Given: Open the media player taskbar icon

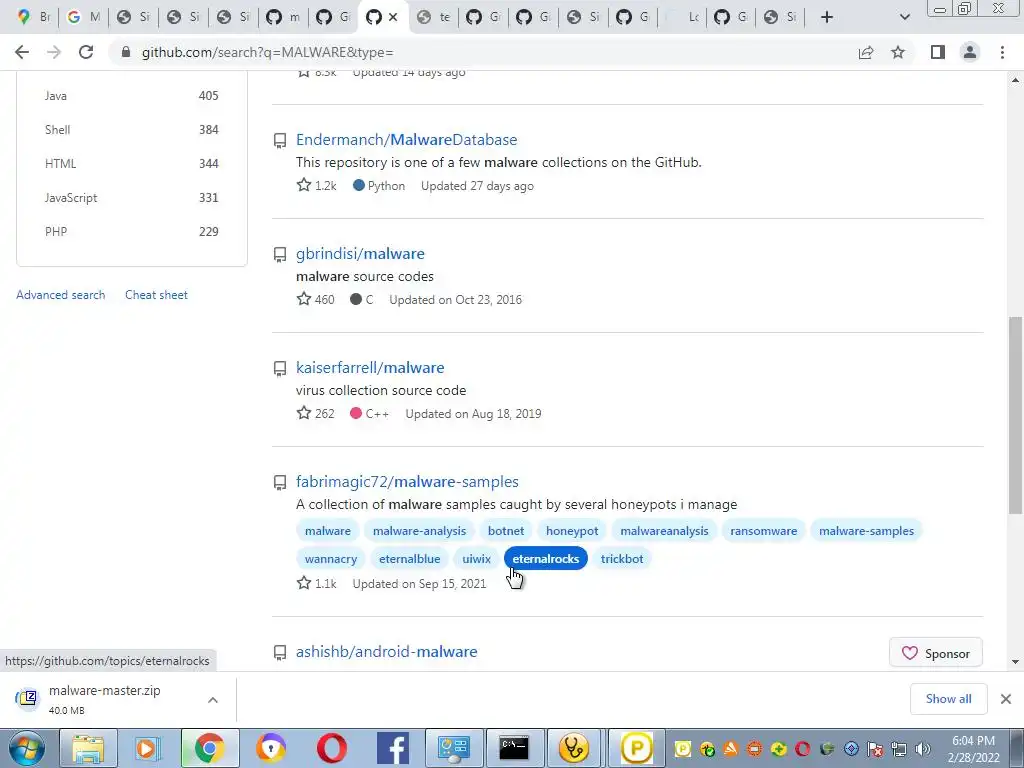Looking at the screenshot, I should tap(148, 748).
